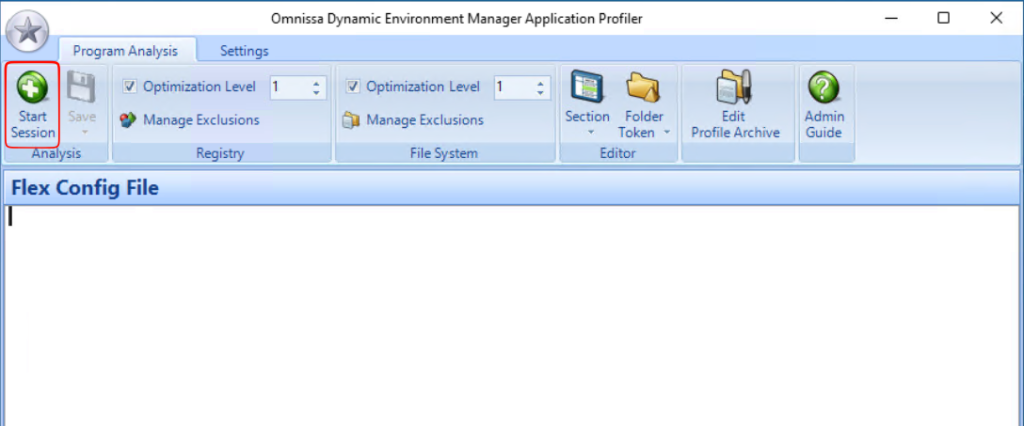Click the File System optimization level value field

(x=514, y=88)
